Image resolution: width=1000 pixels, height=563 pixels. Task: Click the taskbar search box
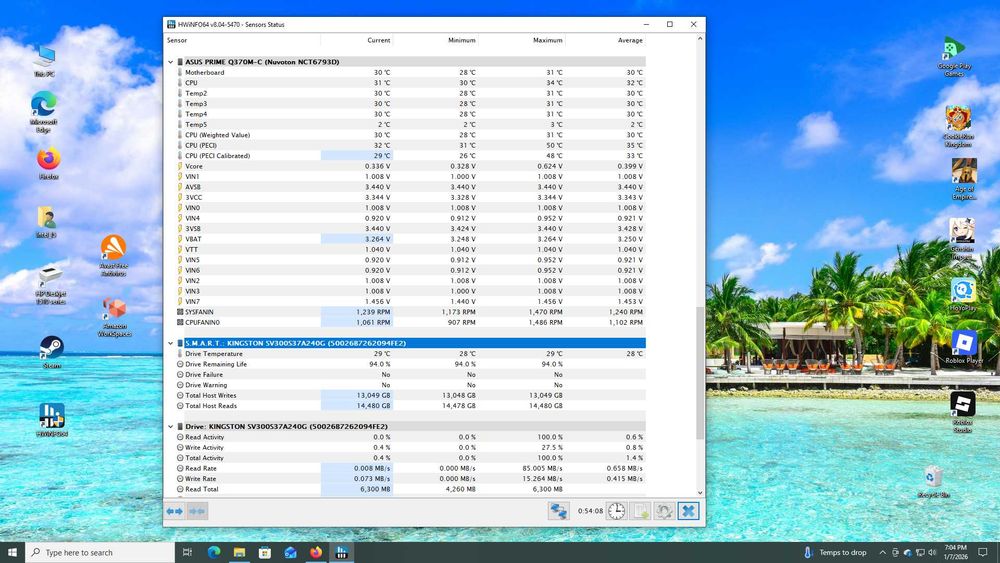(x=100, y=552)
